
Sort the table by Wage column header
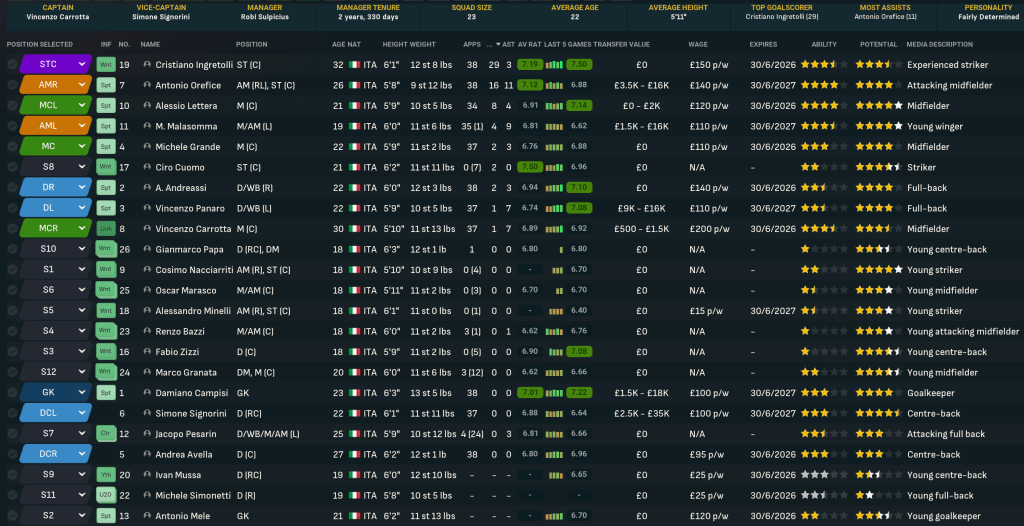click(x=700, y=45)
